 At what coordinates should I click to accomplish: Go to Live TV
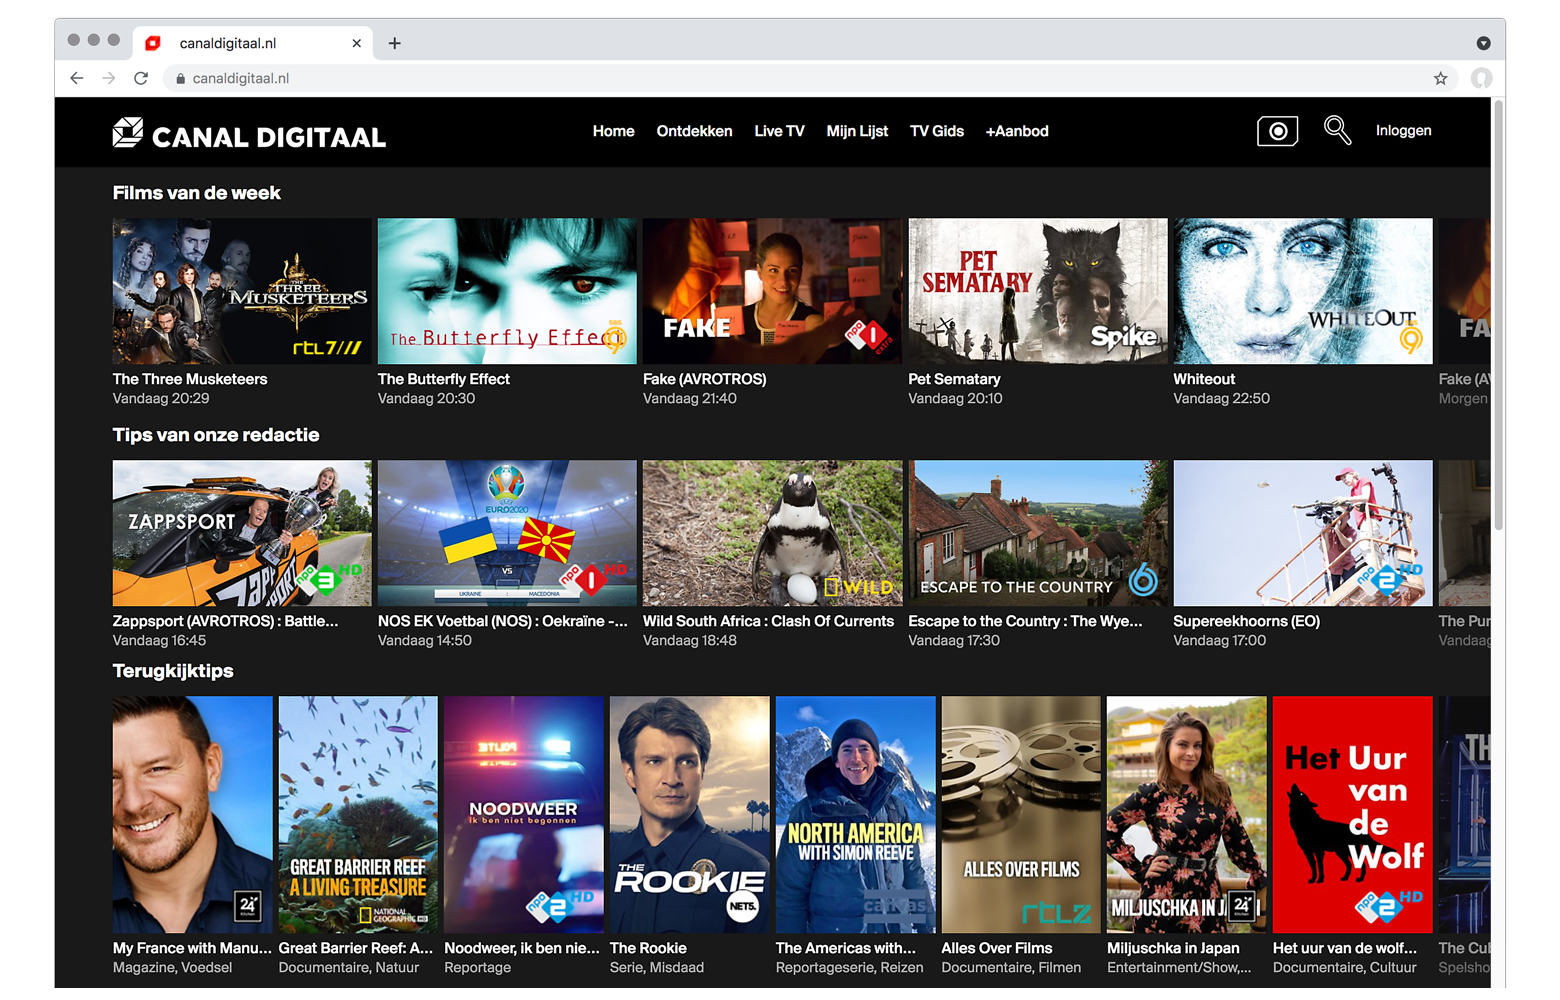(779, 131)
